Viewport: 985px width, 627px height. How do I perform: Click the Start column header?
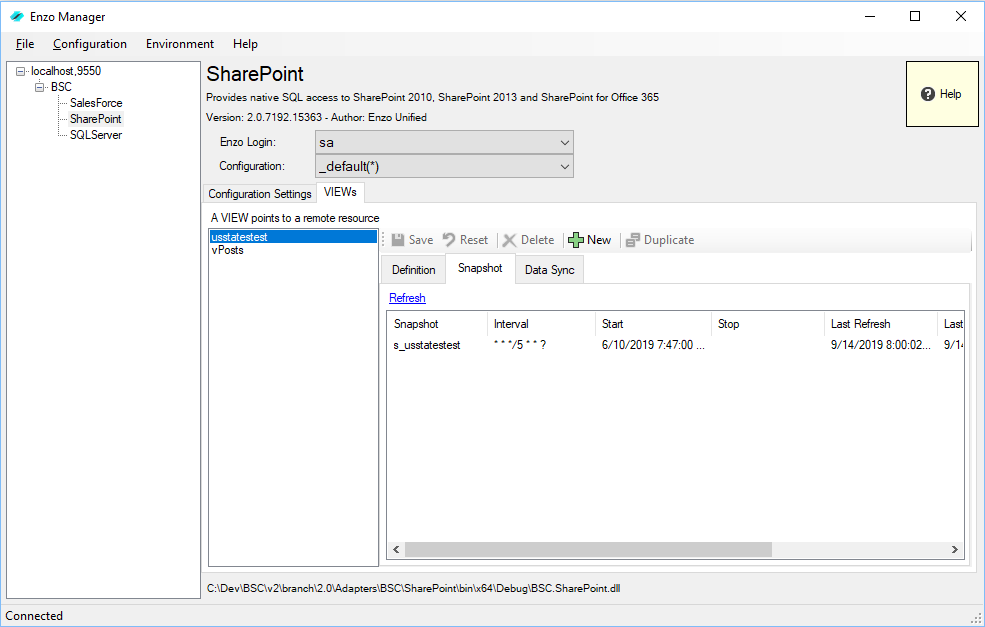coord(653,324)
